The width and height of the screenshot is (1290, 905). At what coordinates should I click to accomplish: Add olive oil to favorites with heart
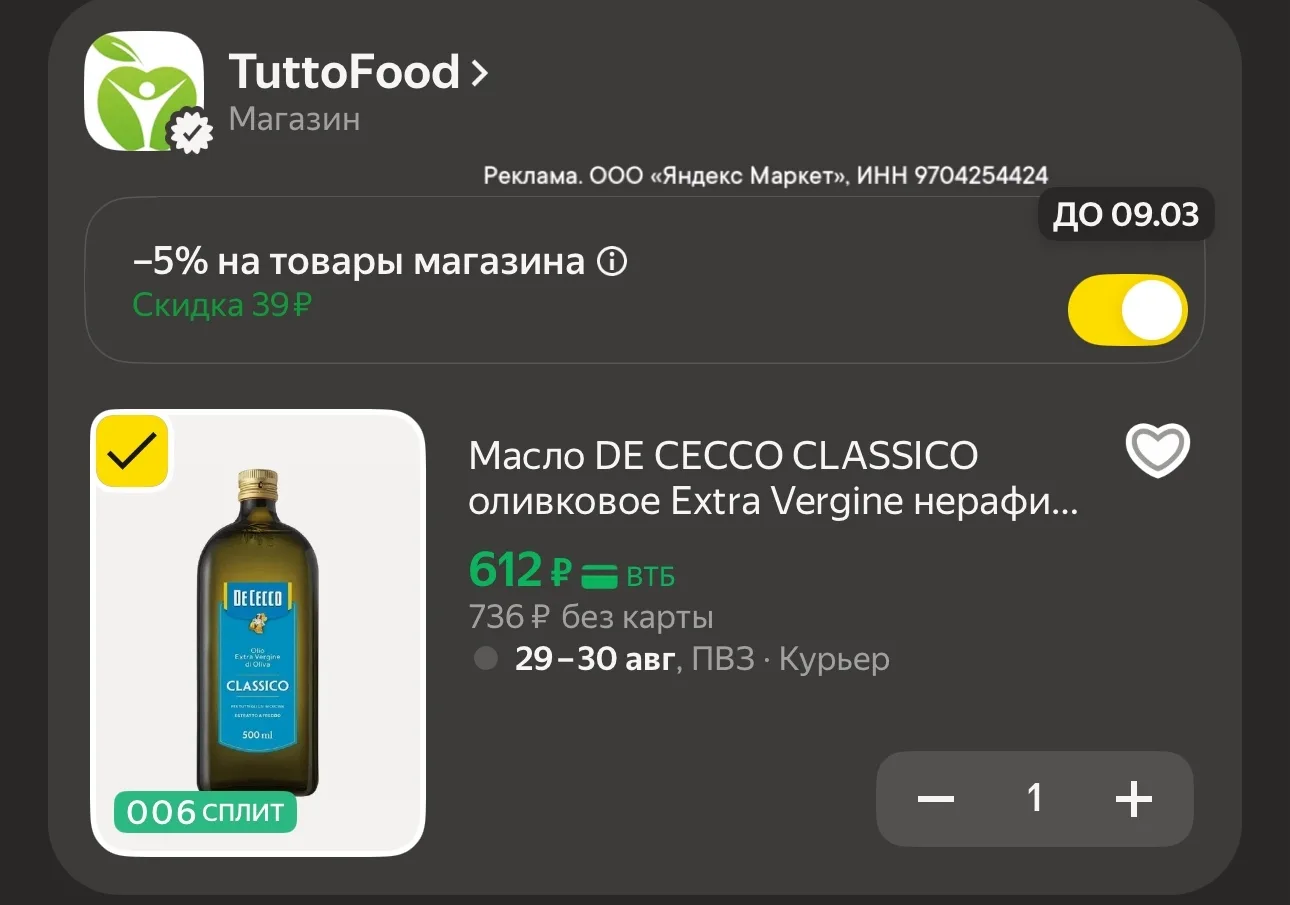coord(1158,451)
